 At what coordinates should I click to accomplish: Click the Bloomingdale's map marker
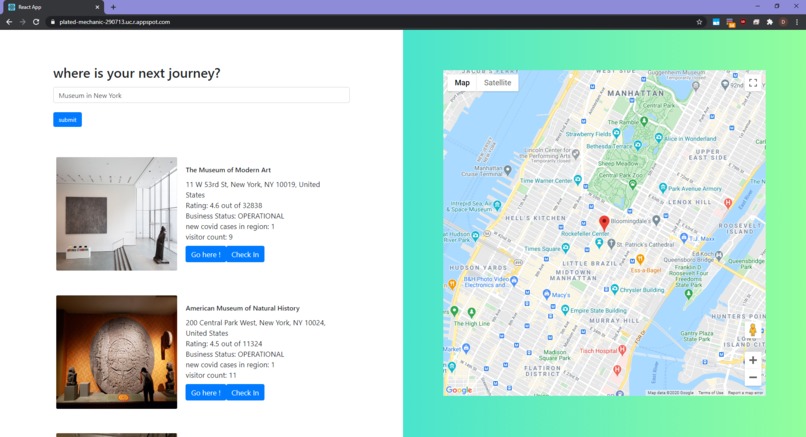pyautogui.click(x=656, y=221)
